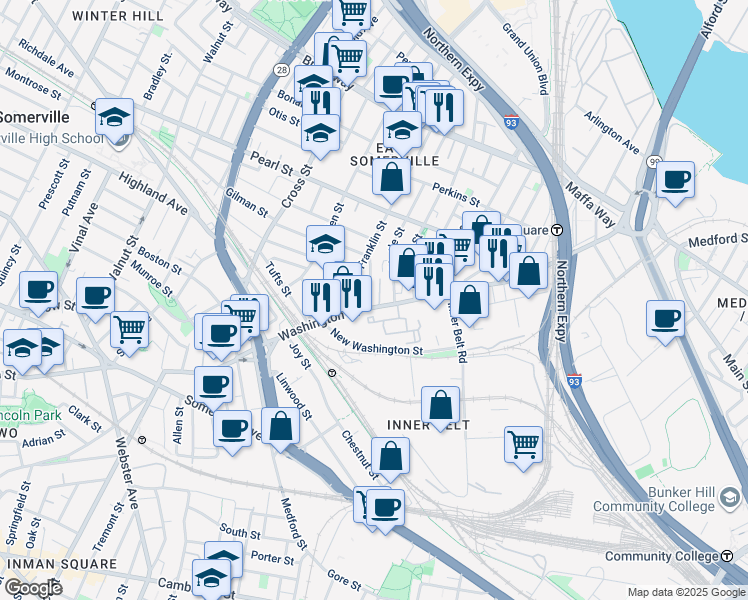Click the shopping bag marker near Perkins St

click(392, 177)
